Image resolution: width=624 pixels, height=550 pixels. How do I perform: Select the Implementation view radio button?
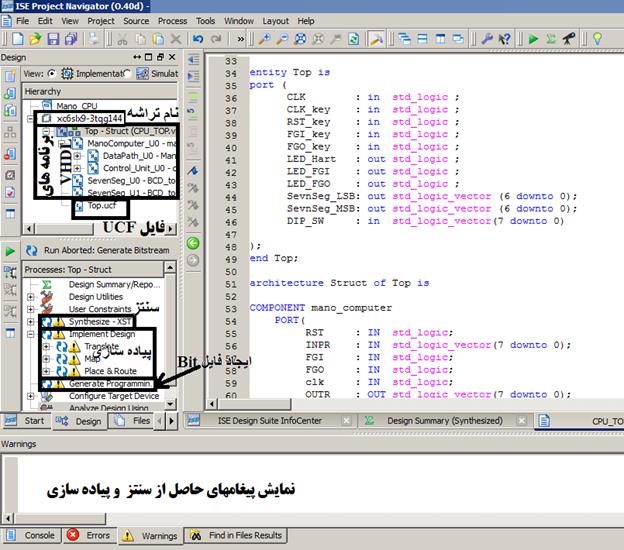coord(52,74)
